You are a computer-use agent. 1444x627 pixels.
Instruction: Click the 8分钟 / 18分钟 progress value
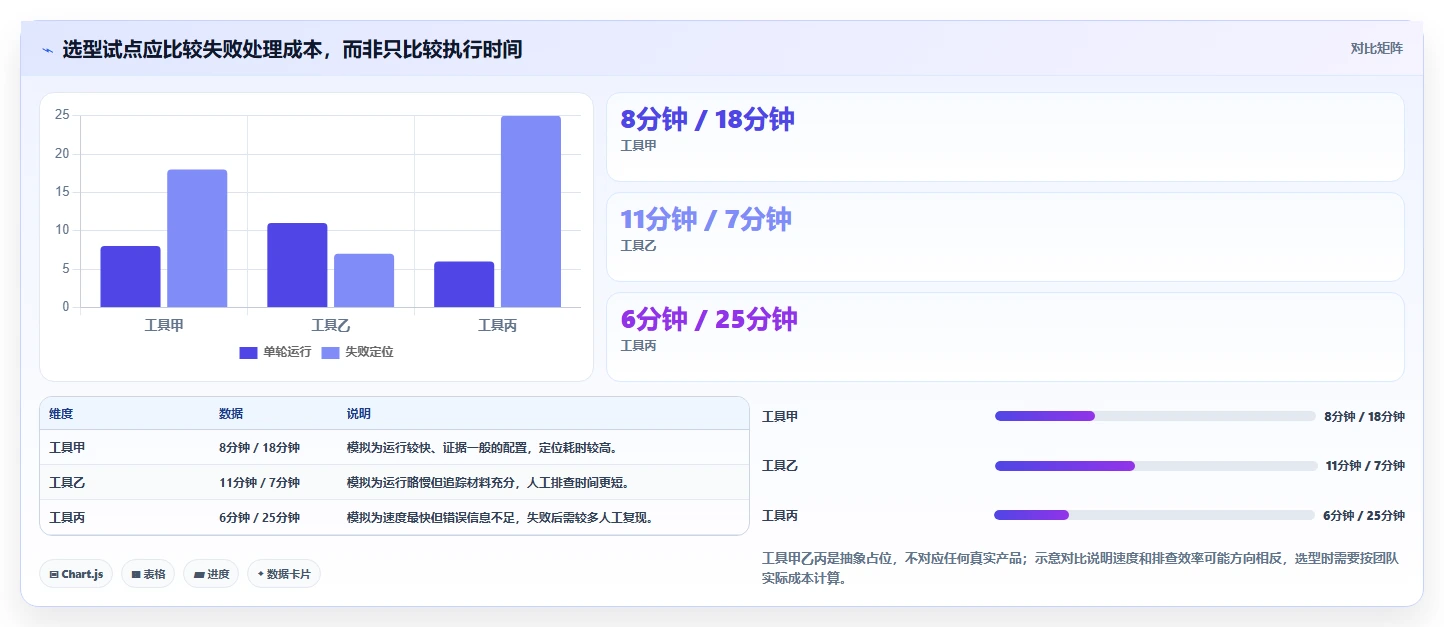[1364, 417]
